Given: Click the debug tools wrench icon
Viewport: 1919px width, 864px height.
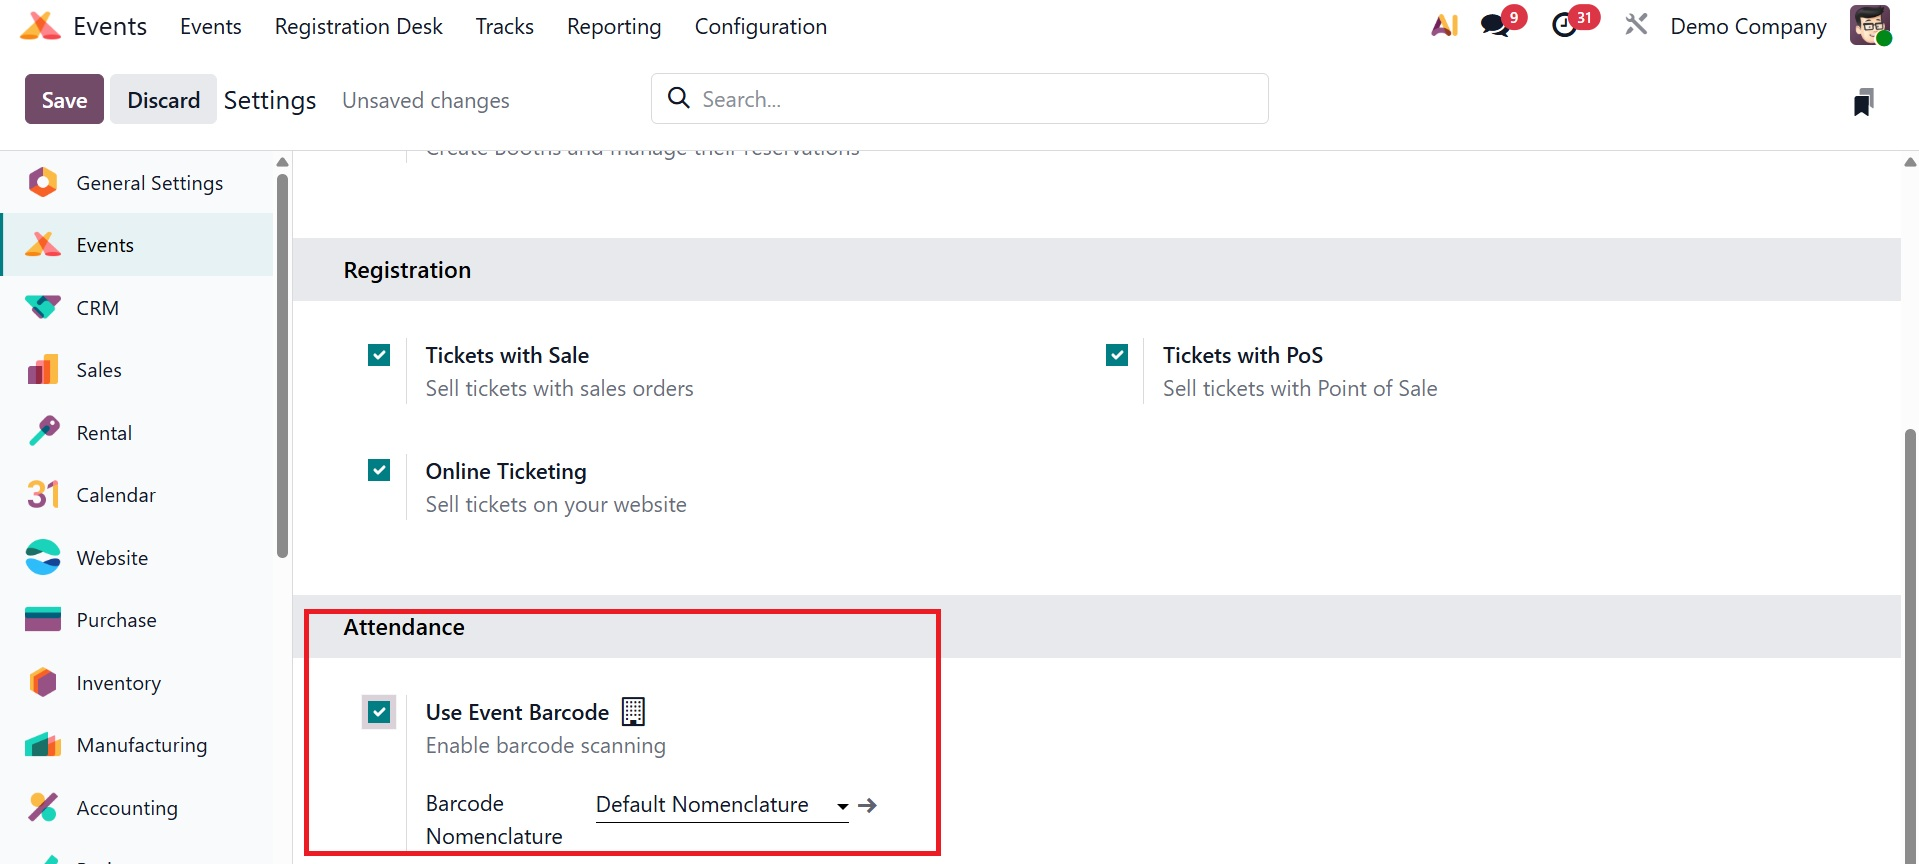Looking at the screenshot, I should [1636, 25].
